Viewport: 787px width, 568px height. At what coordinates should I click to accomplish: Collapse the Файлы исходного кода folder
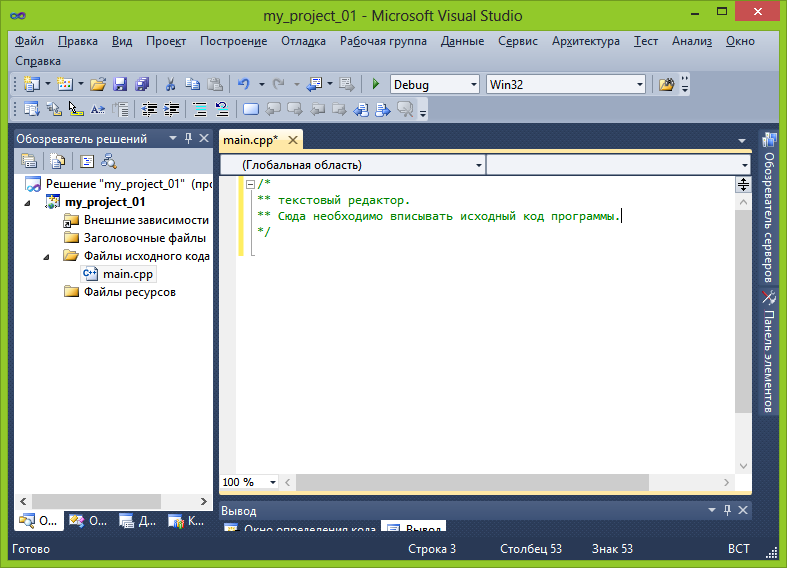point(47,257)
